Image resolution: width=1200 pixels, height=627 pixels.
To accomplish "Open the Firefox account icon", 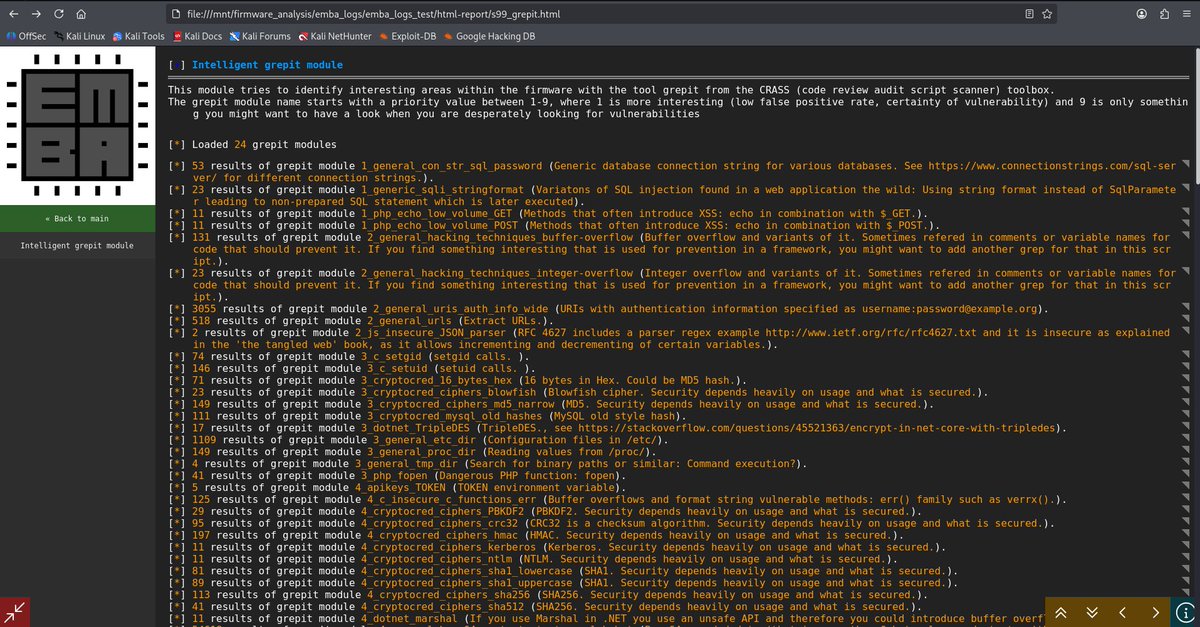I will 1142,15.
